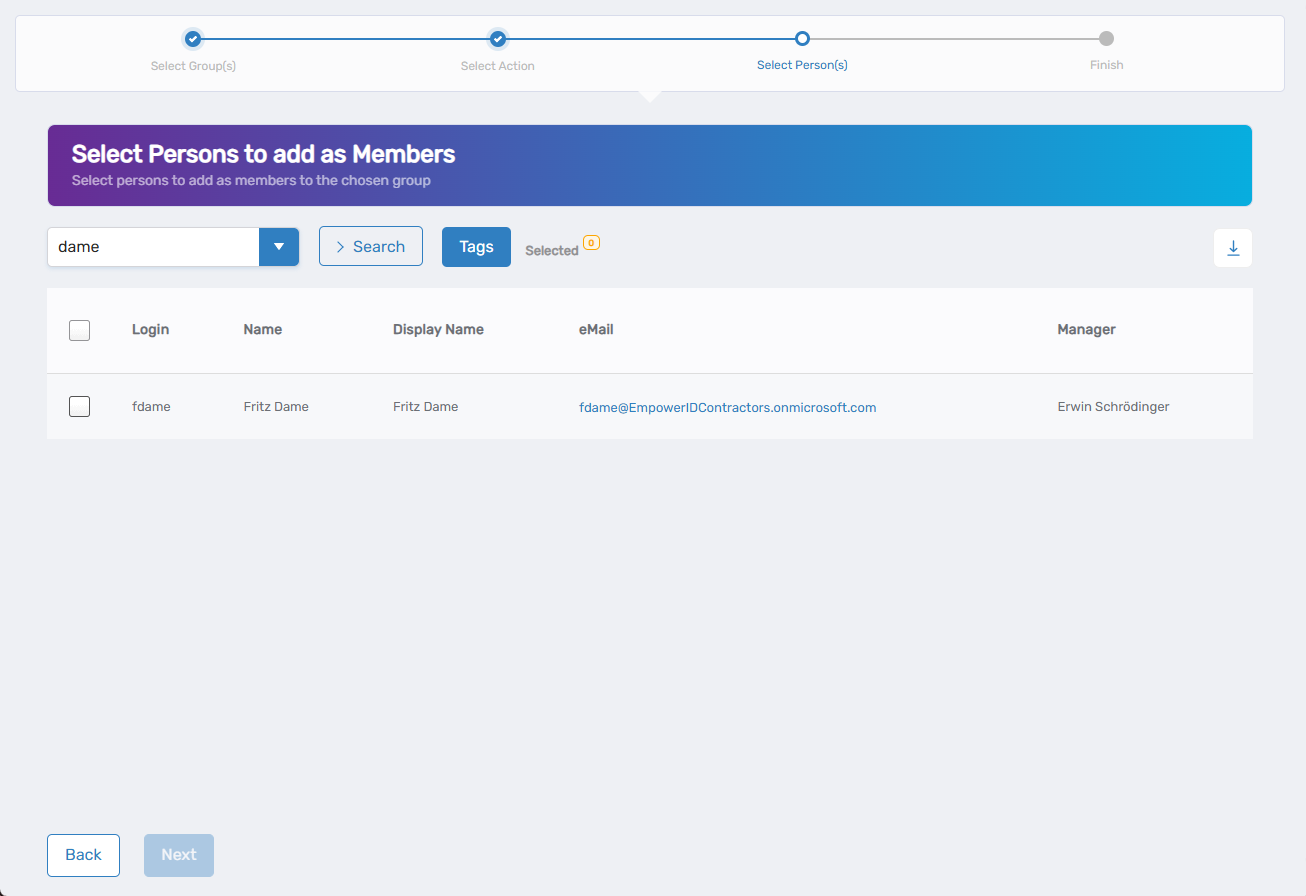
Task: Click the Selected counter badge showing zero
Action: click(x=591, y=242)
